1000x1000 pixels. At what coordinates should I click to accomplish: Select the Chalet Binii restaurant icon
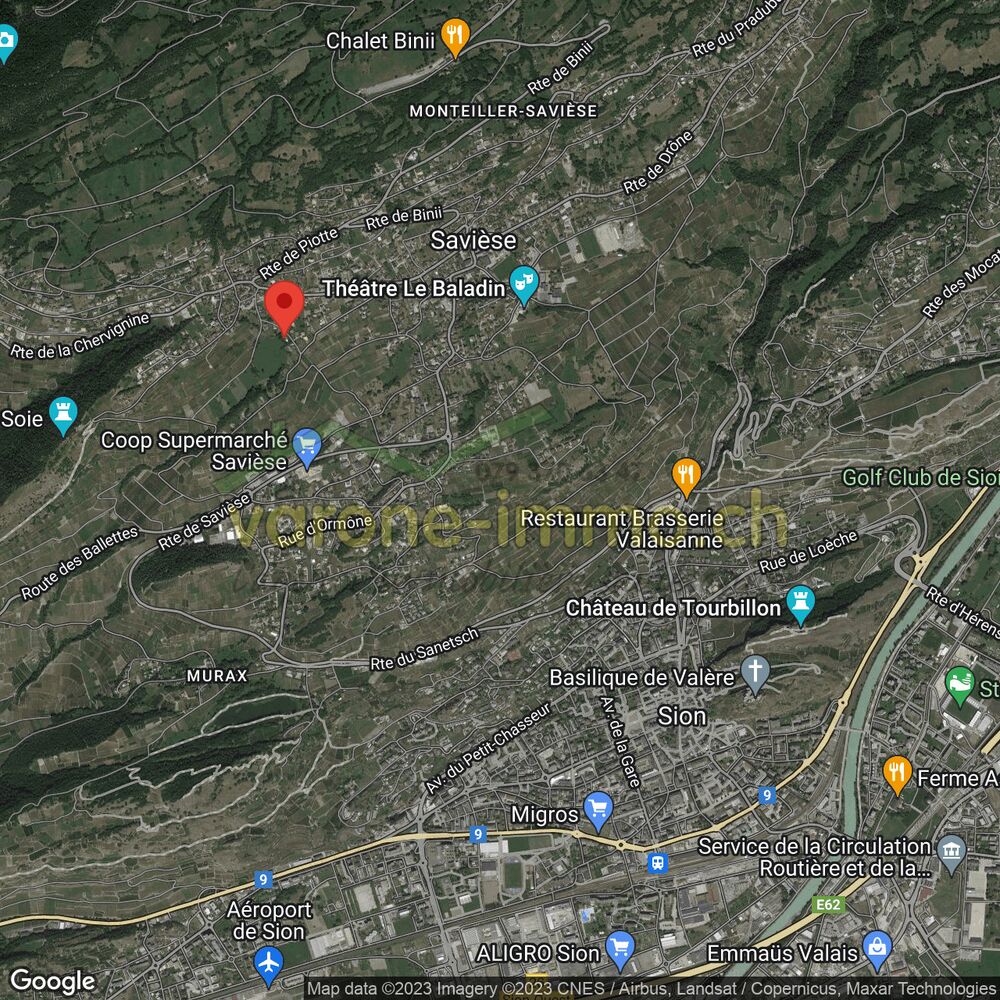(455, 38)
